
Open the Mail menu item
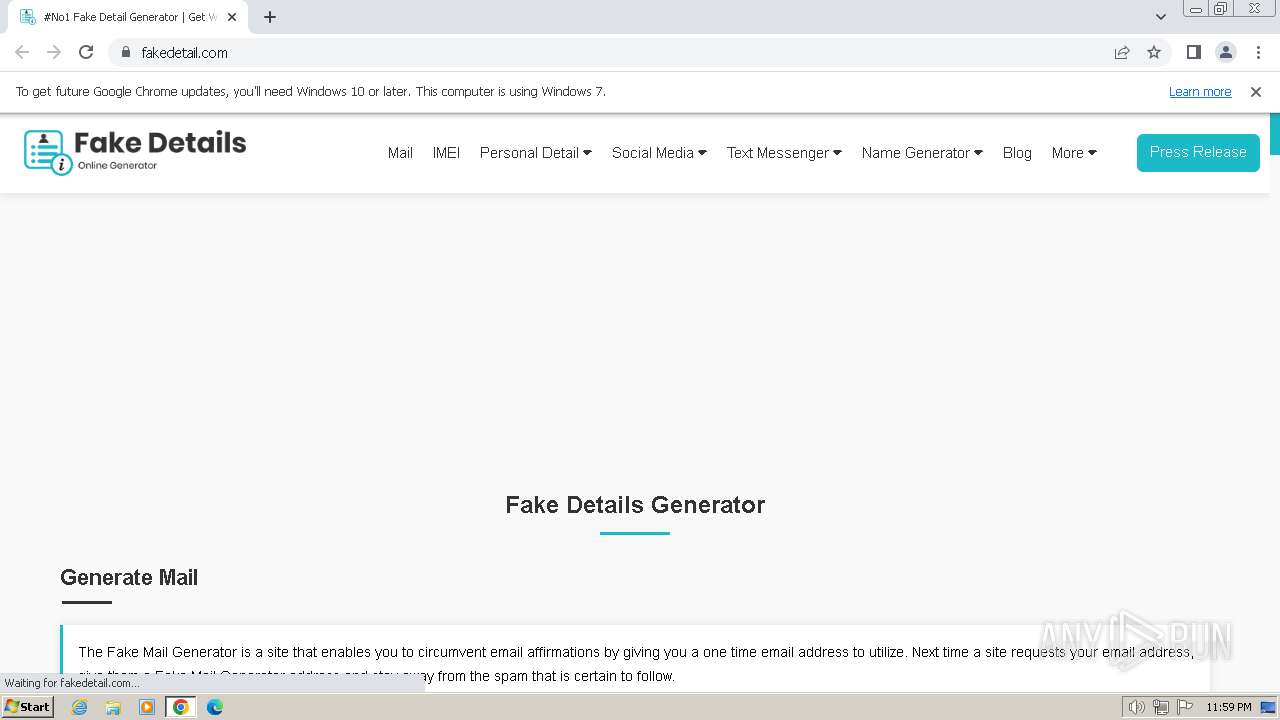[400, 153]
